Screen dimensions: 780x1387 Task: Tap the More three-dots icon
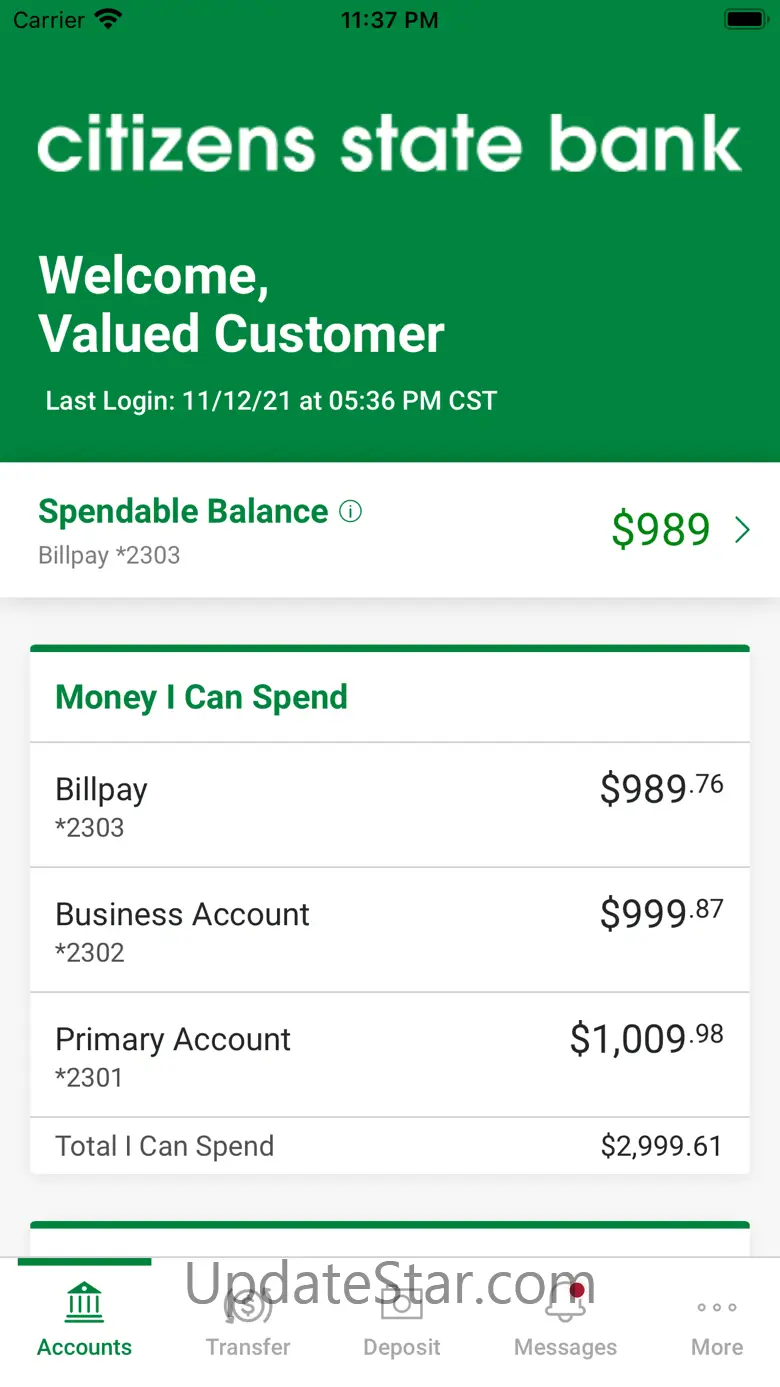717,1307
